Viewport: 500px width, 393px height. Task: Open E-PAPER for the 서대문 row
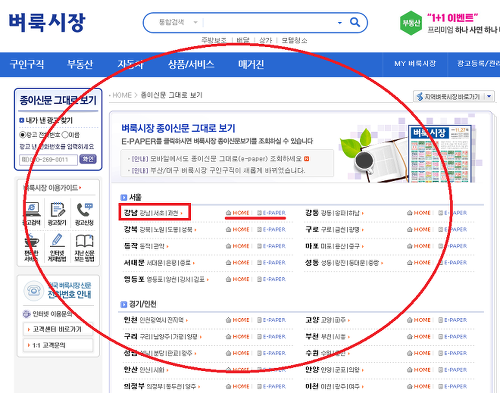[x=271, y=263]
